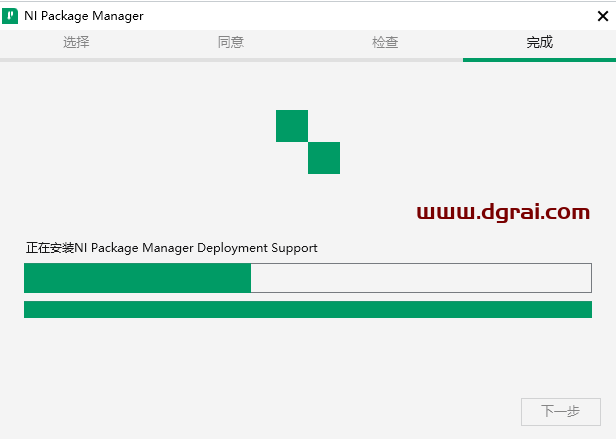Click the overall install progress bar

308,309
